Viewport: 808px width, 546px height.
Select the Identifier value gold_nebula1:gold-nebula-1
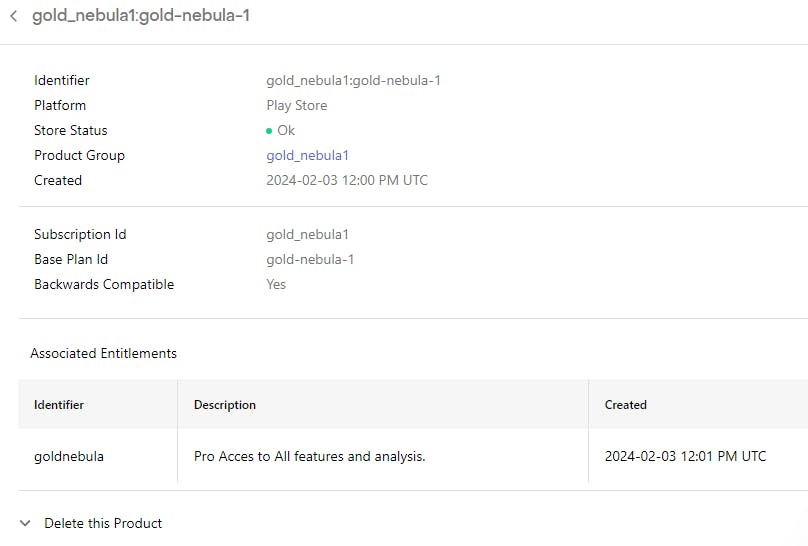(353, 80)
